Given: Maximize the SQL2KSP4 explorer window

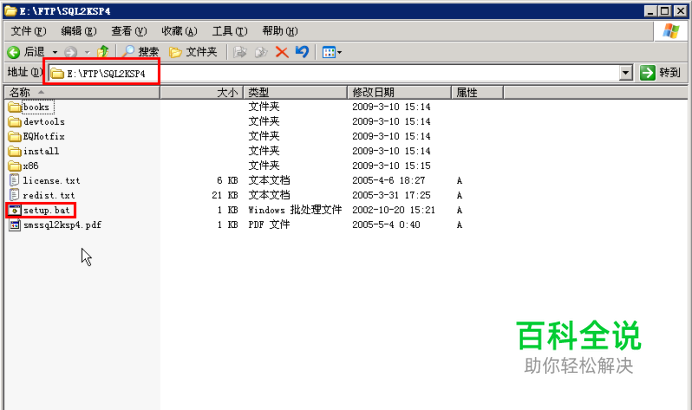Looking at the screenshot, I should (x=665, y=11).
